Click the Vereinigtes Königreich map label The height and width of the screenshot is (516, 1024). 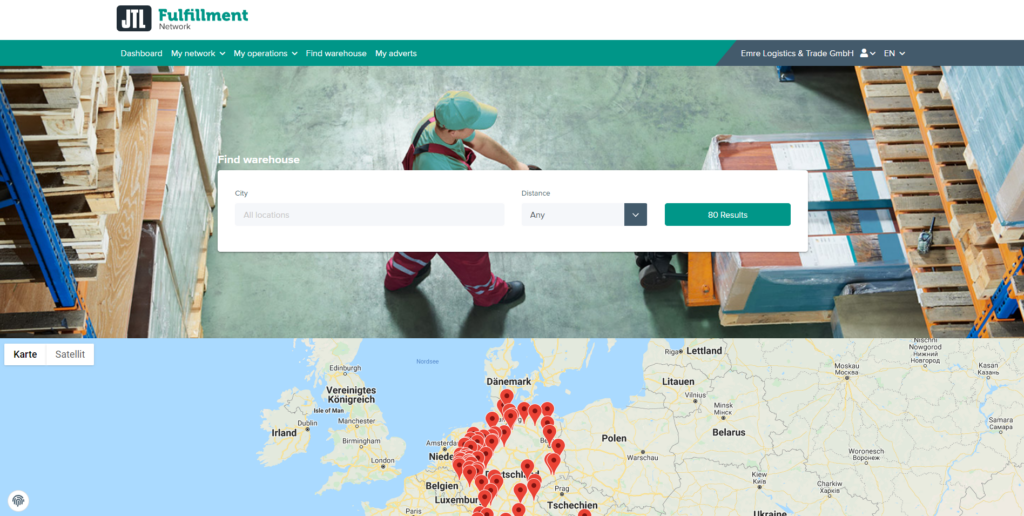351,395
